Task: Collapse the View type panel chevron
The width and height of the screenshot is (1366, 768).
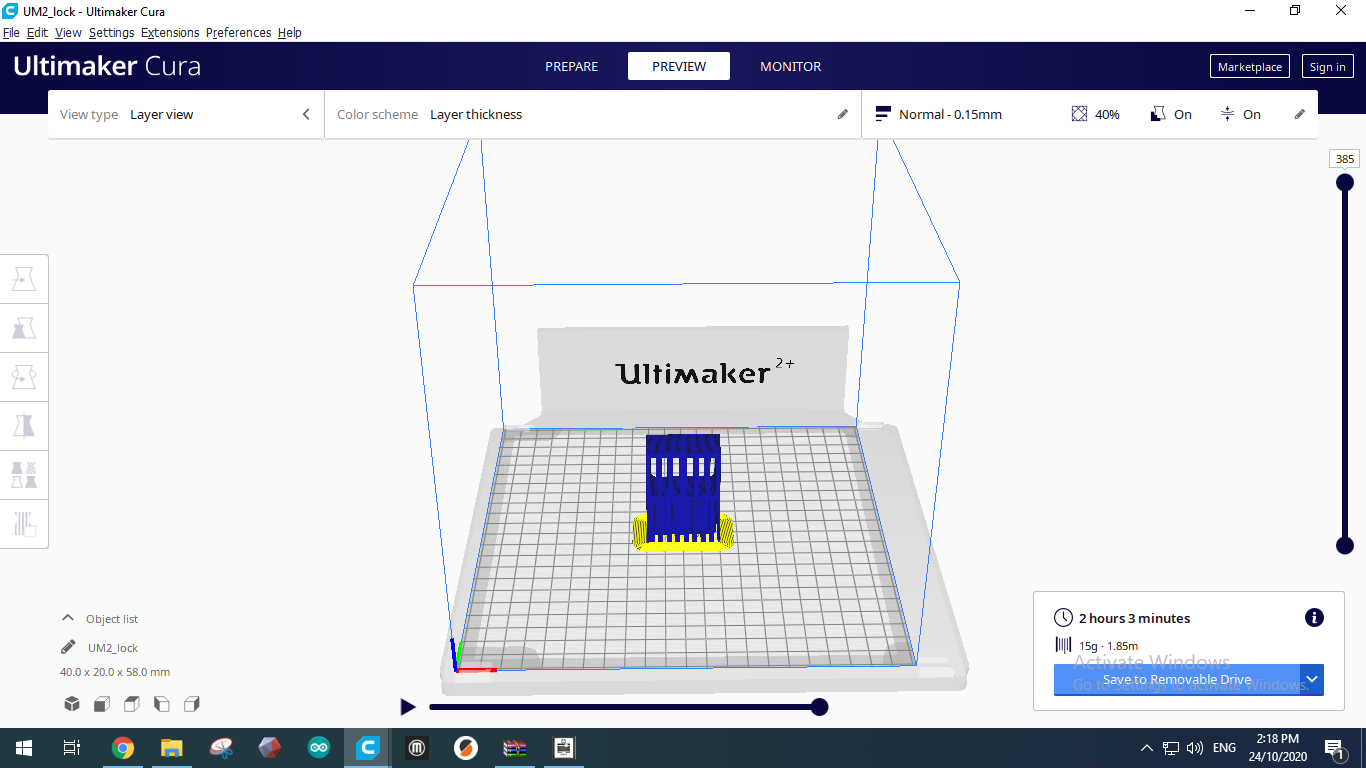Action: (306, 114)
